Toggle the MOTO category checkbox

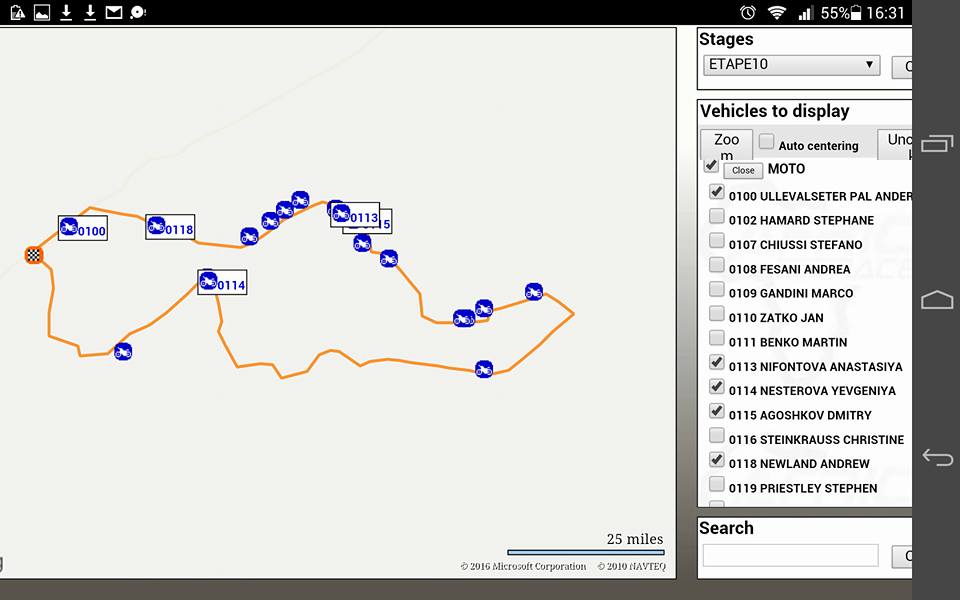point(711,165)
